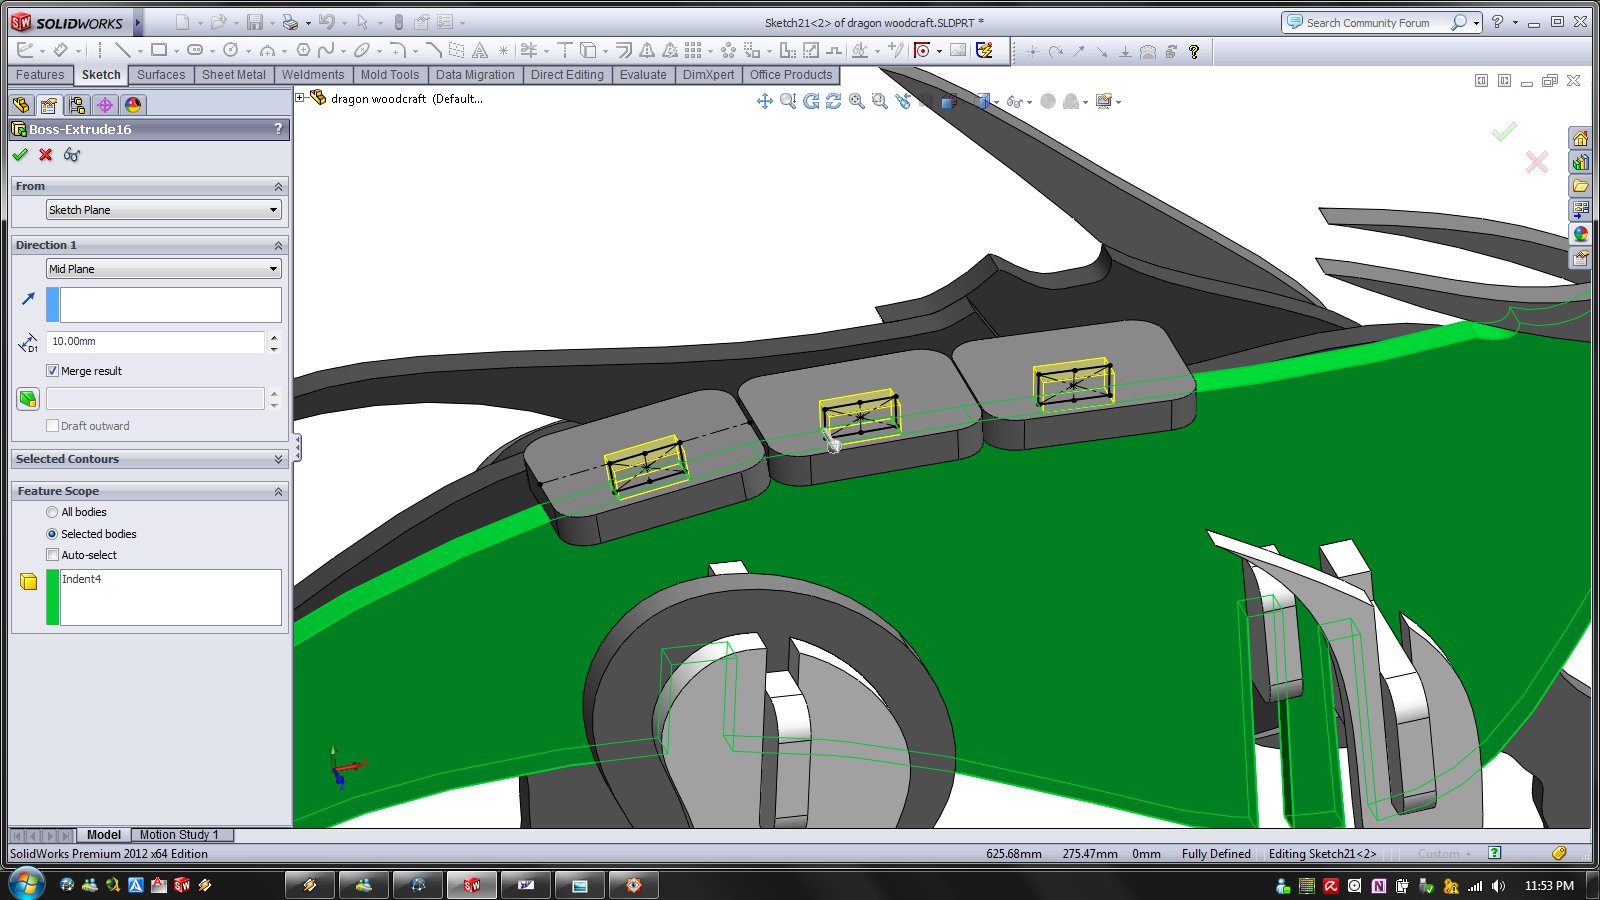Screen dimensions: 1600x900
Task: Select the Line sketch tool
Action: 122,50
